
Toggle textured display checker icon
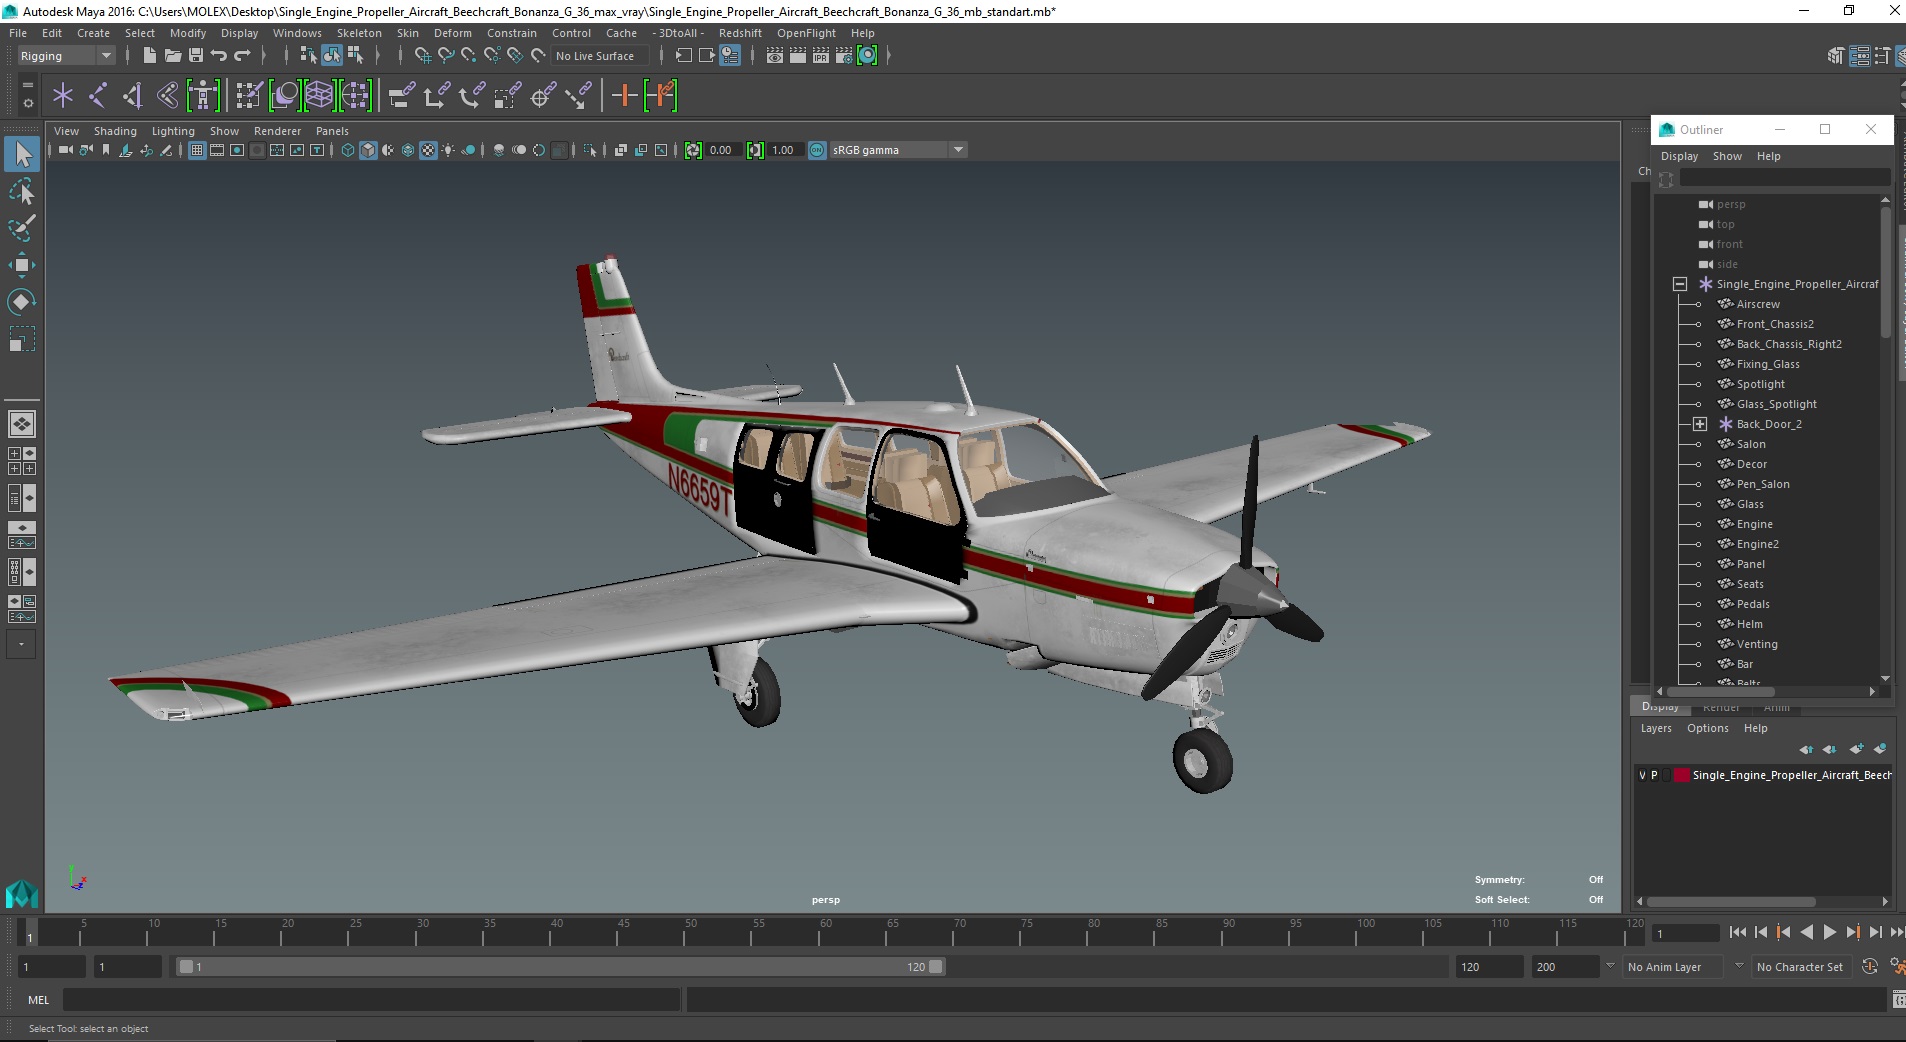[428, 150]
